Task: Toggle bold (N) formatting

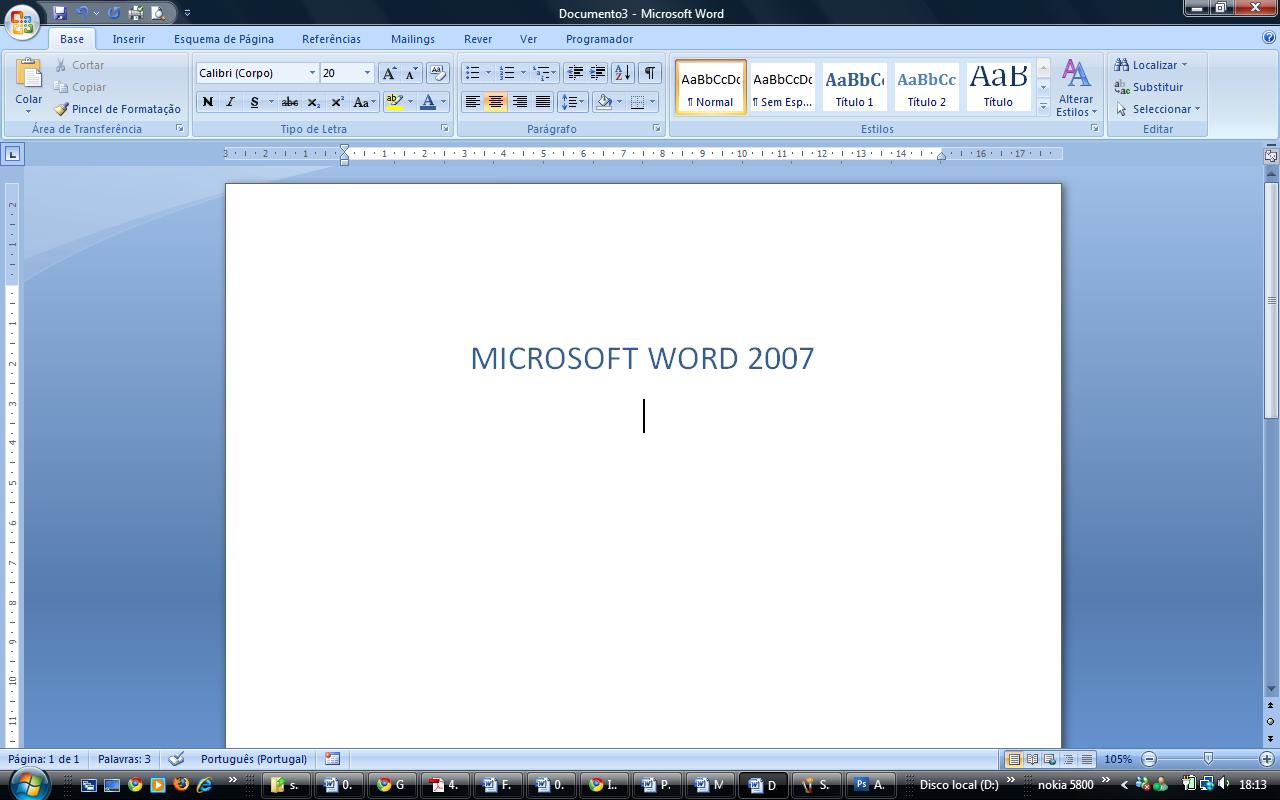Action: (x=208, y=102)
